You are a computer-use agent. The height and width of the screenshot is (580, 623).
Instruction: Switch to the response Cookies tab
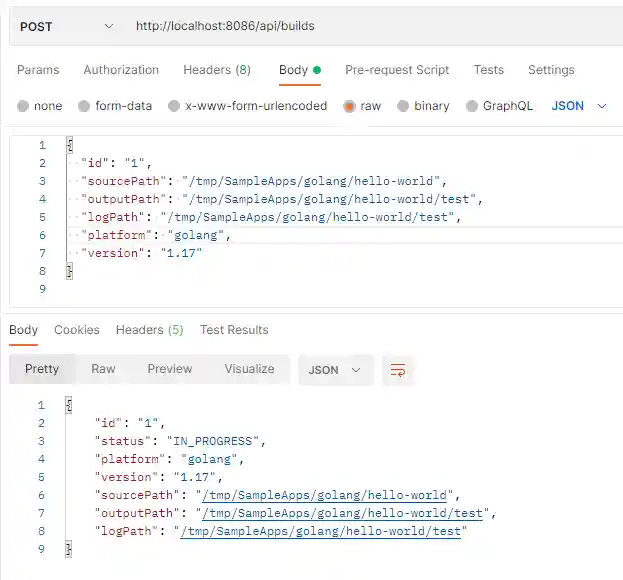pos(77,330)
